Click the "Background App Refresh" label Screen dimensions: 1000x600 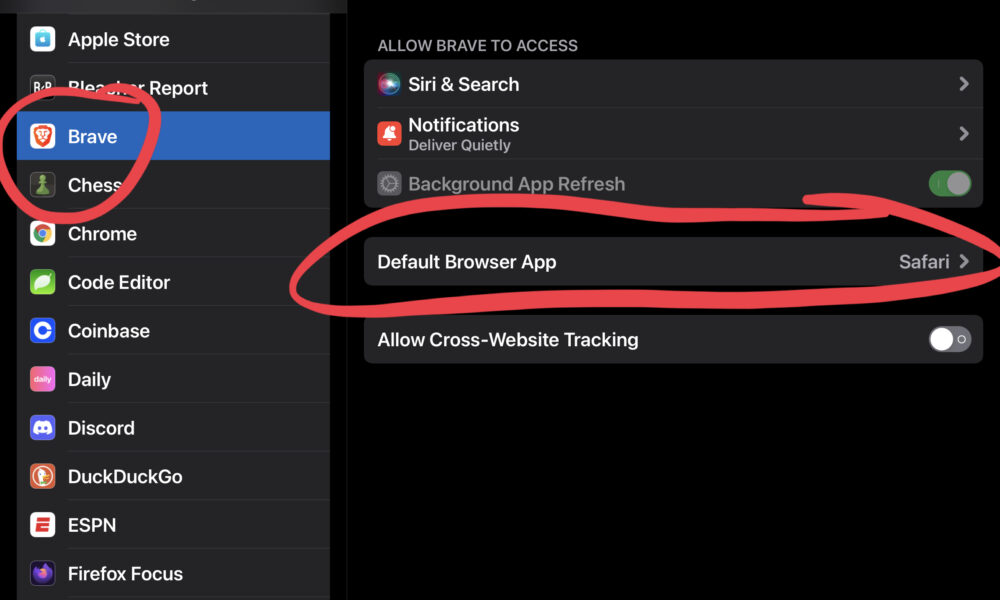(517, 184)
